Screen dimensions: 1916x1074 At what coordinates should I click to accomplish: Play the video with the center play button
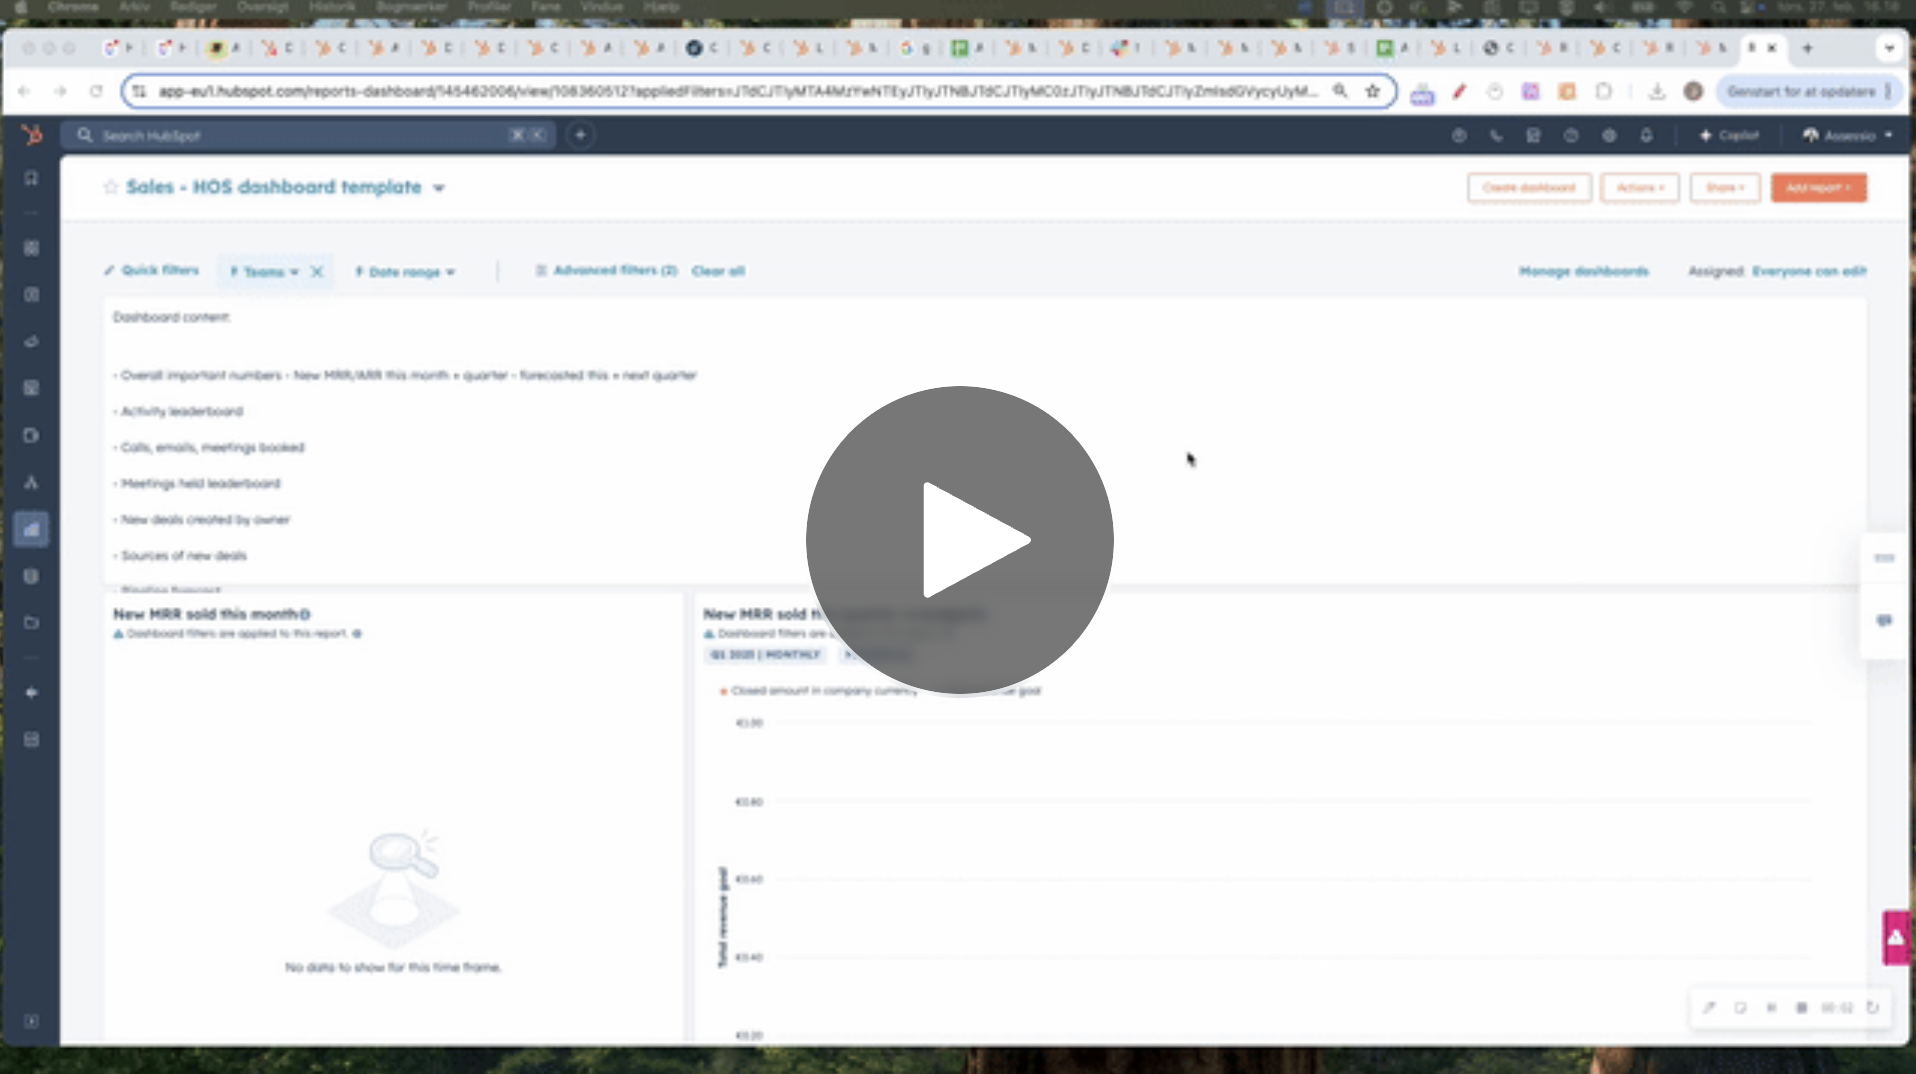point(959,540)
